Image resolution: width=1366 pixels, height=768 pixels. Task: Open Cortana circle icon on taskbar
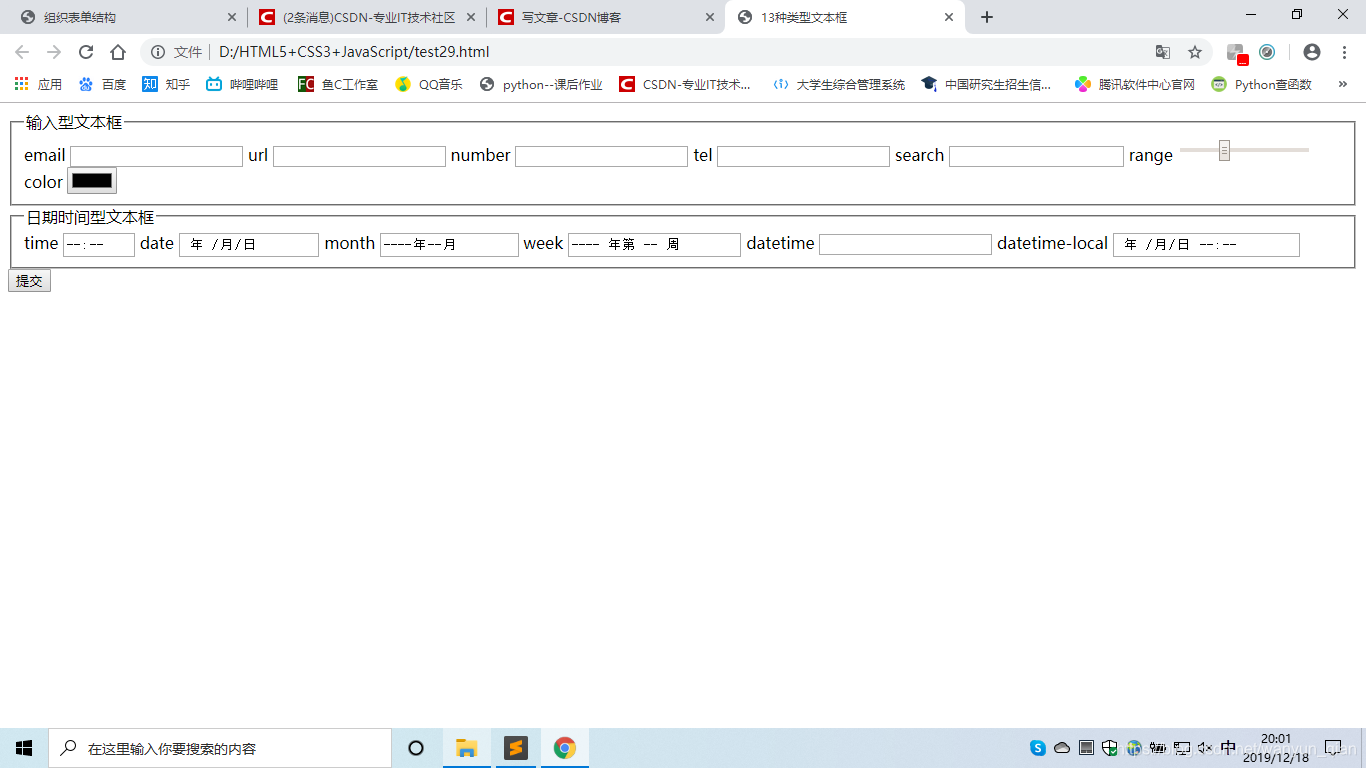(x=416, y=748)
